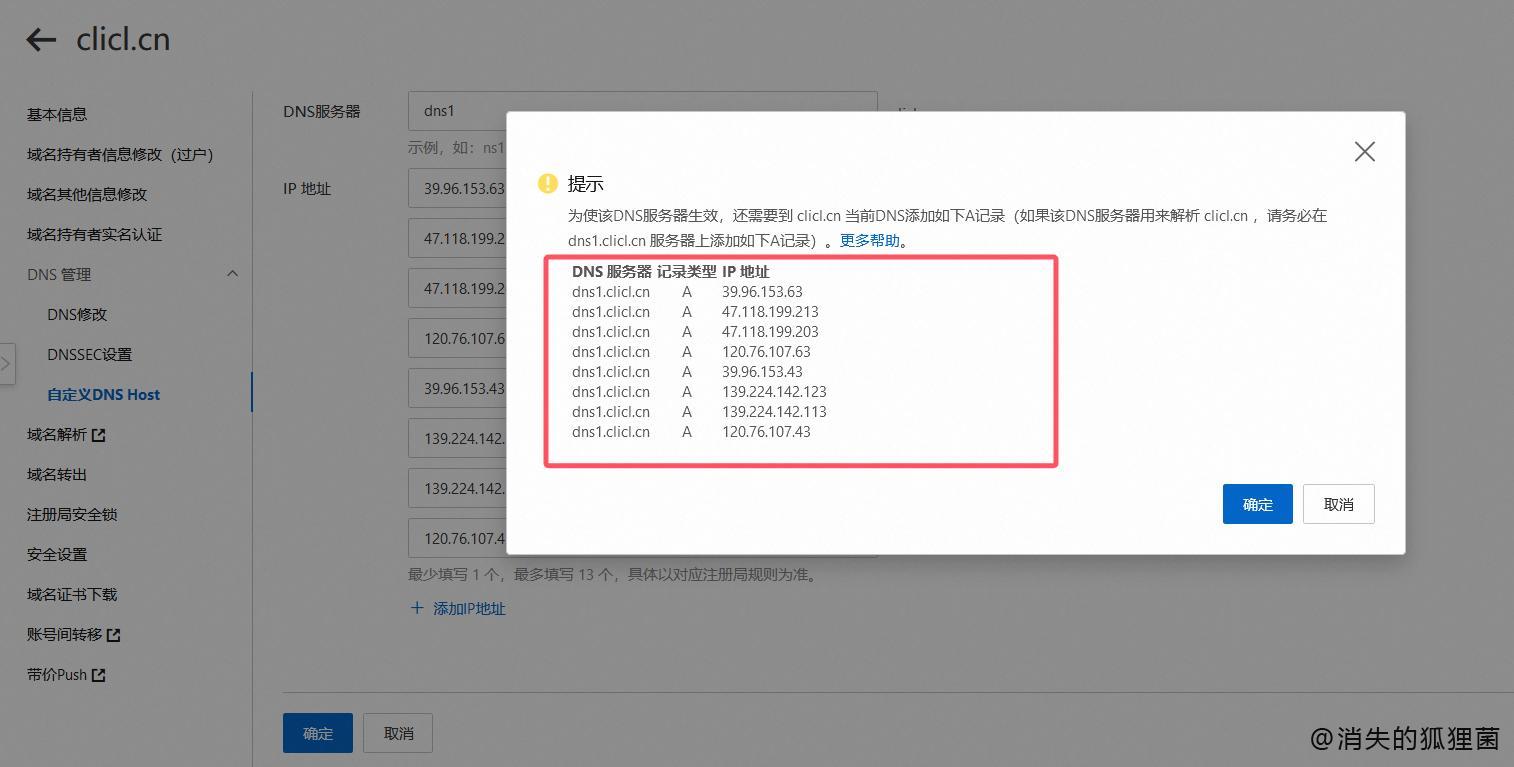The image size is (1514, 767).
Task: Click IP field showing 120.76.107.4
Action: (458, 538)
